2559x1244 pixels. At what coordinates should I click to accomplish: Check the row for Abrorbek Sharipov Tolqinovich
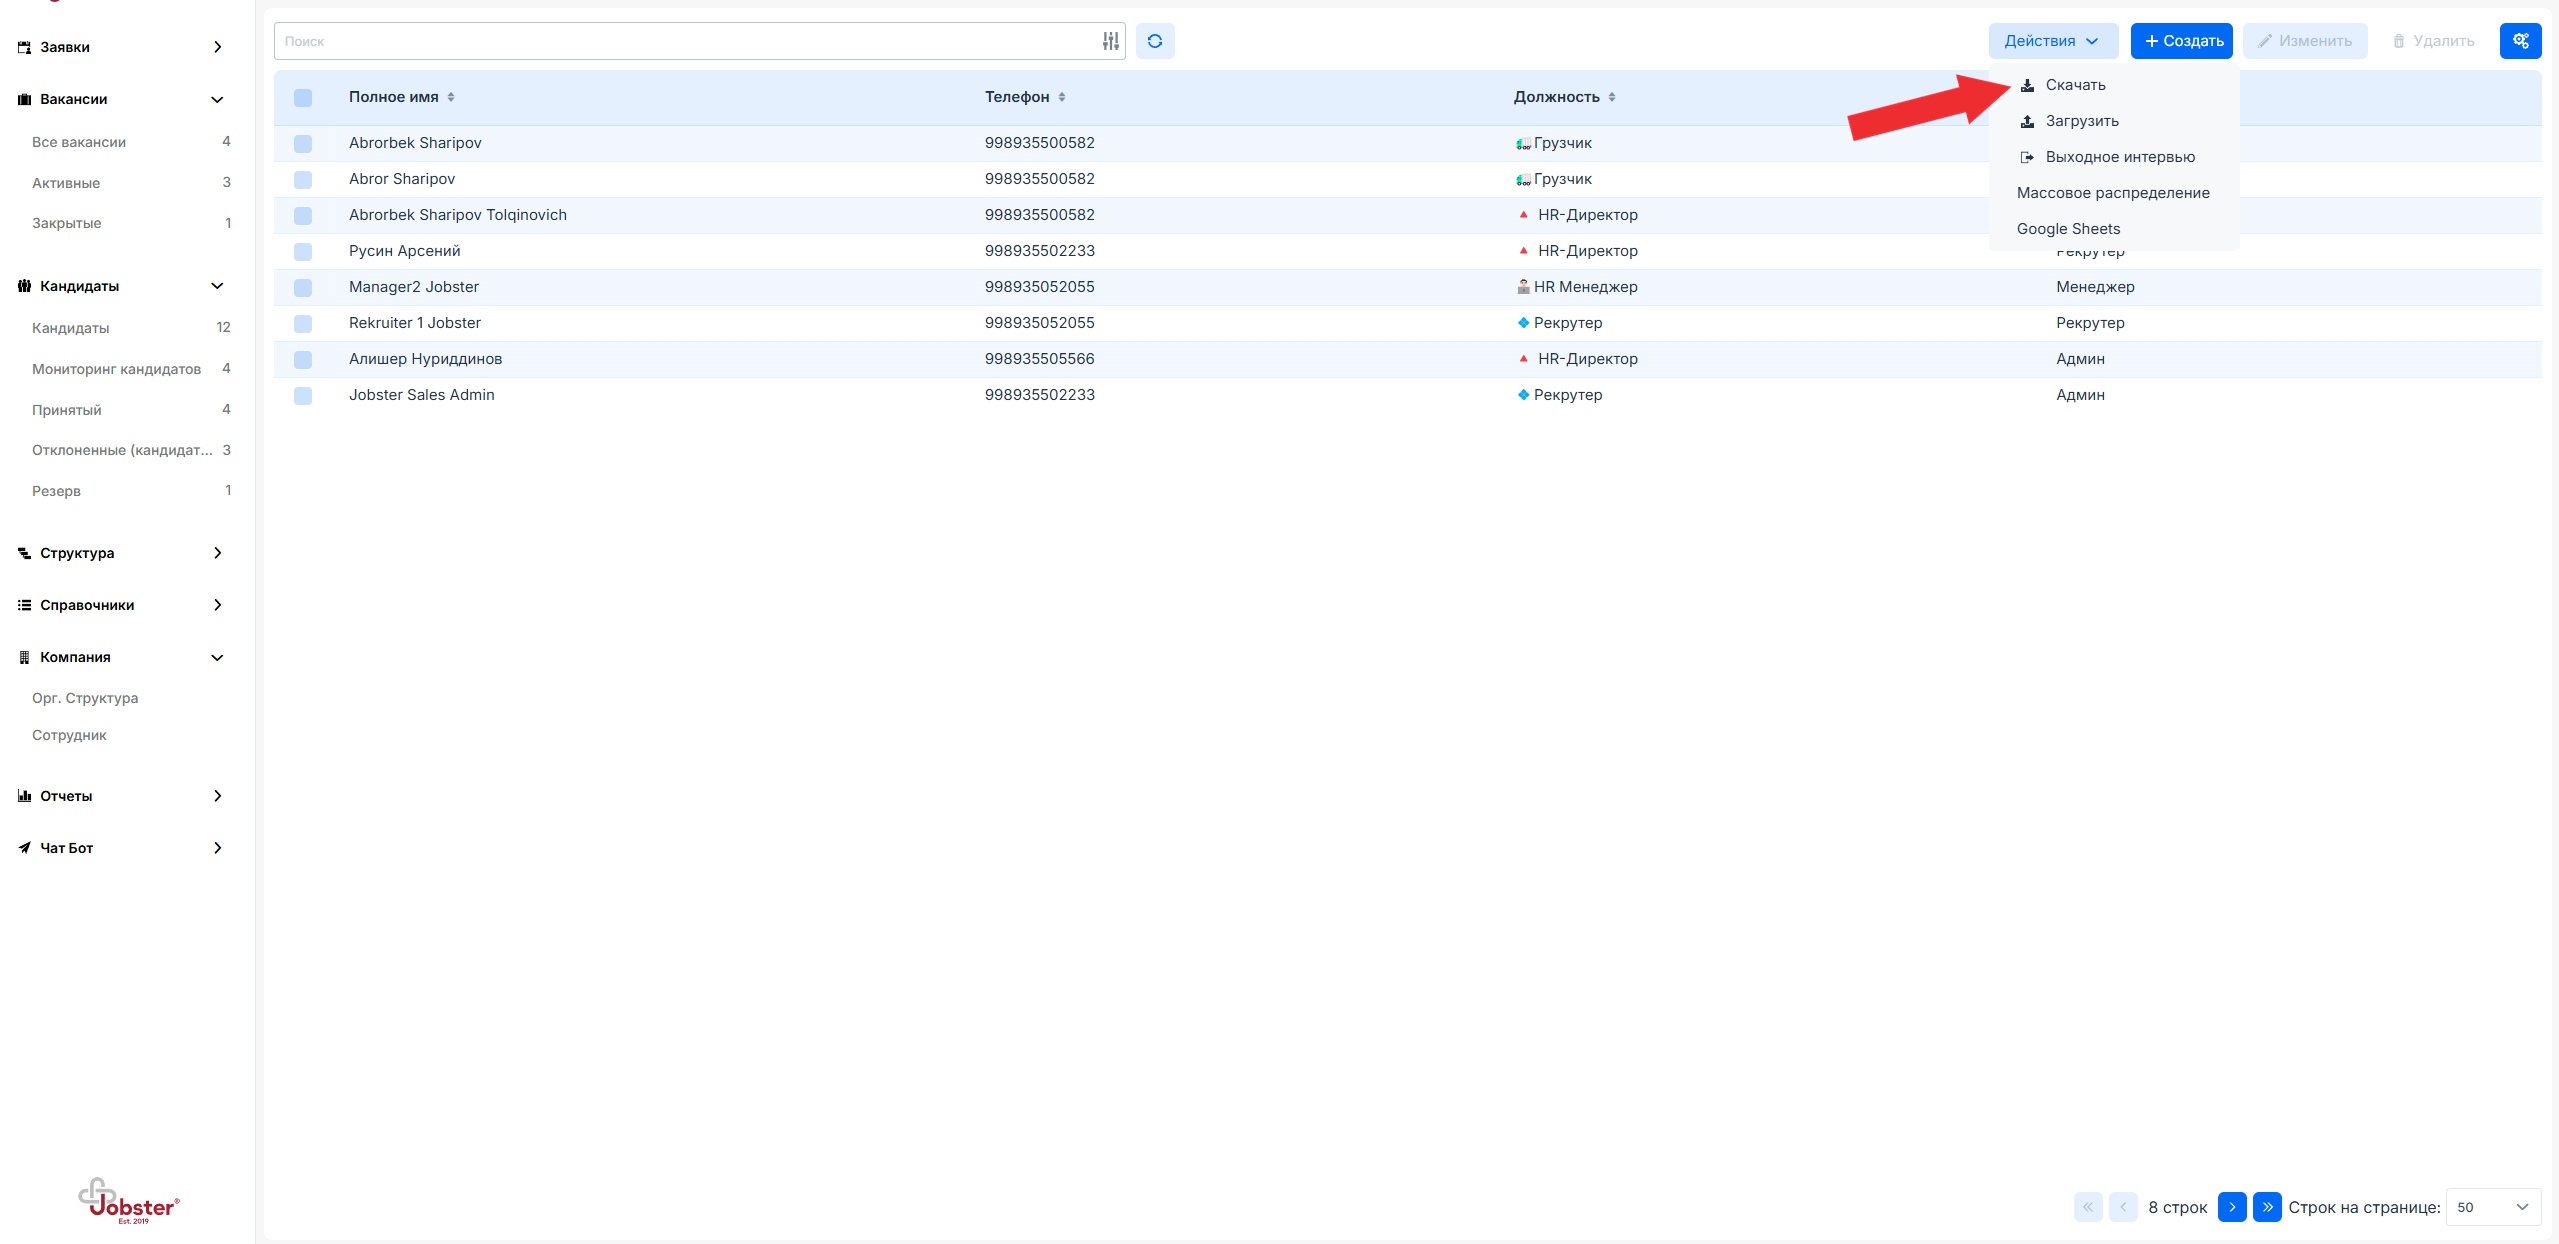click(303, 216)
